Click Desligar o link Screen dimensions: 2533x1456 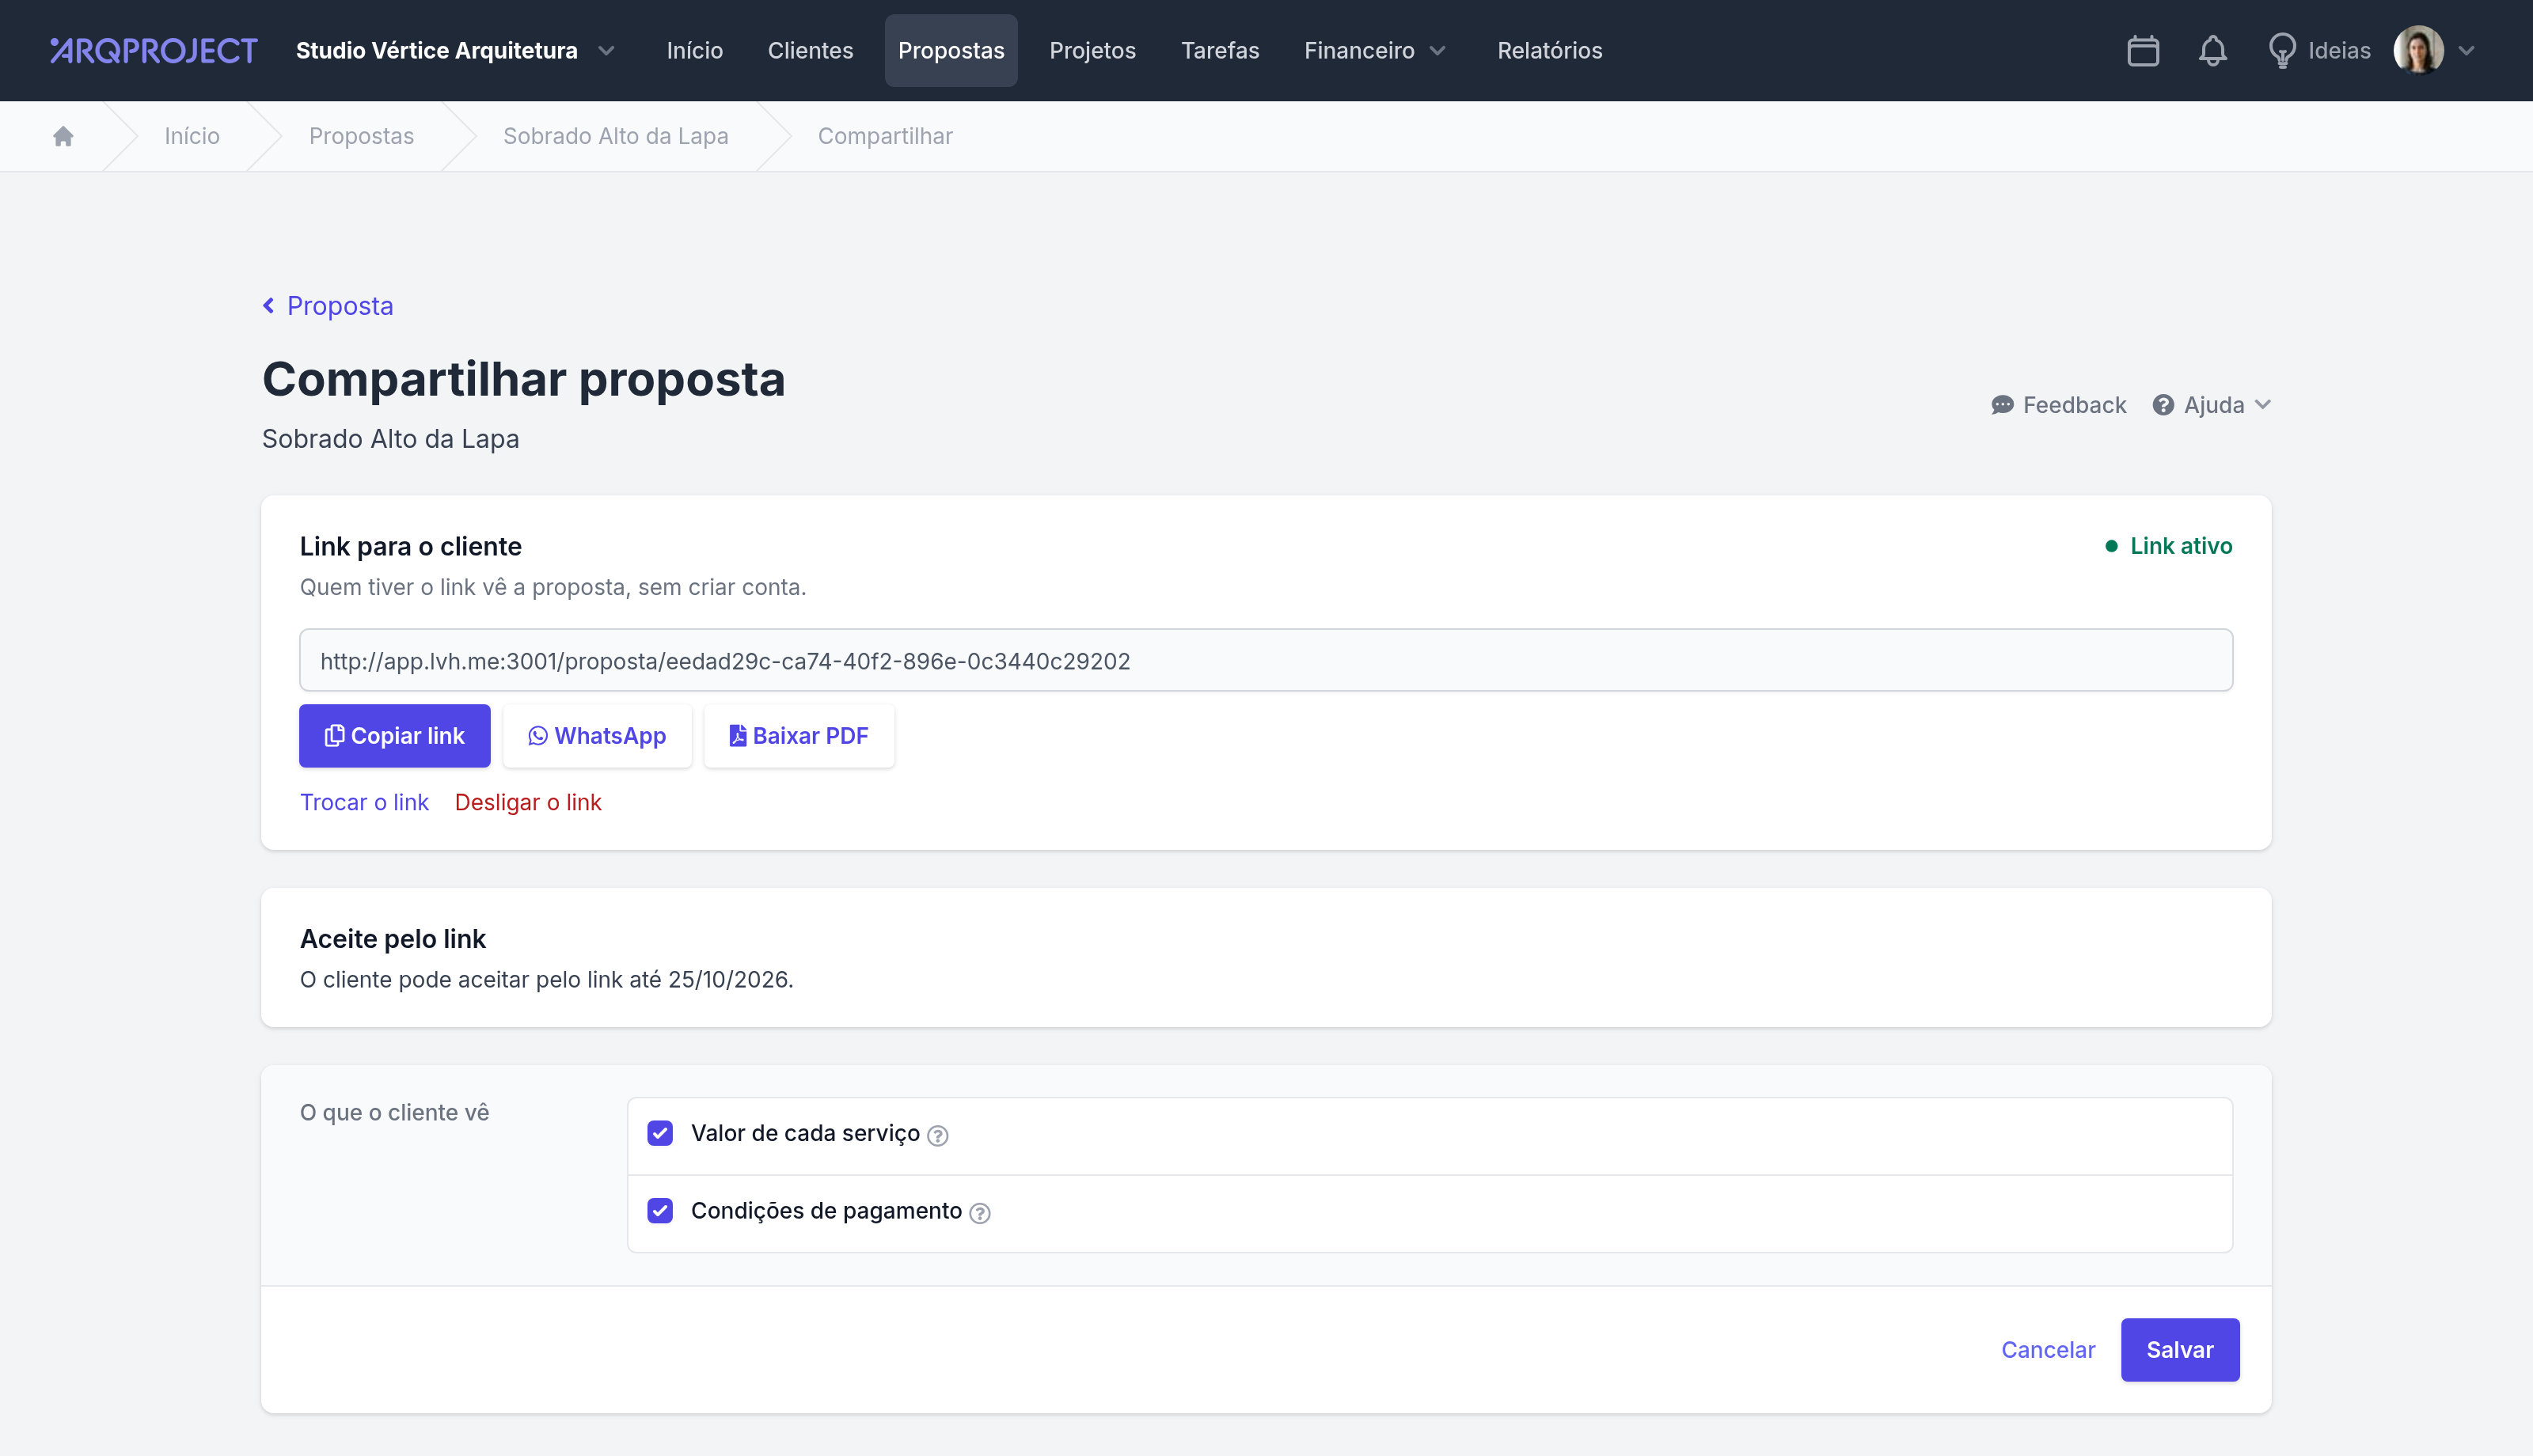coord(528,802)
